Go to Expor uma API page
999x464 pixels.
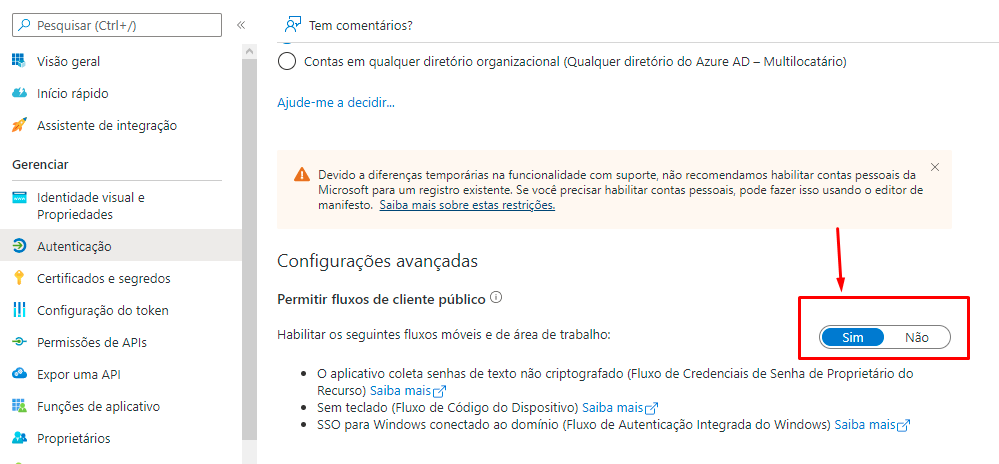point(78,374)
